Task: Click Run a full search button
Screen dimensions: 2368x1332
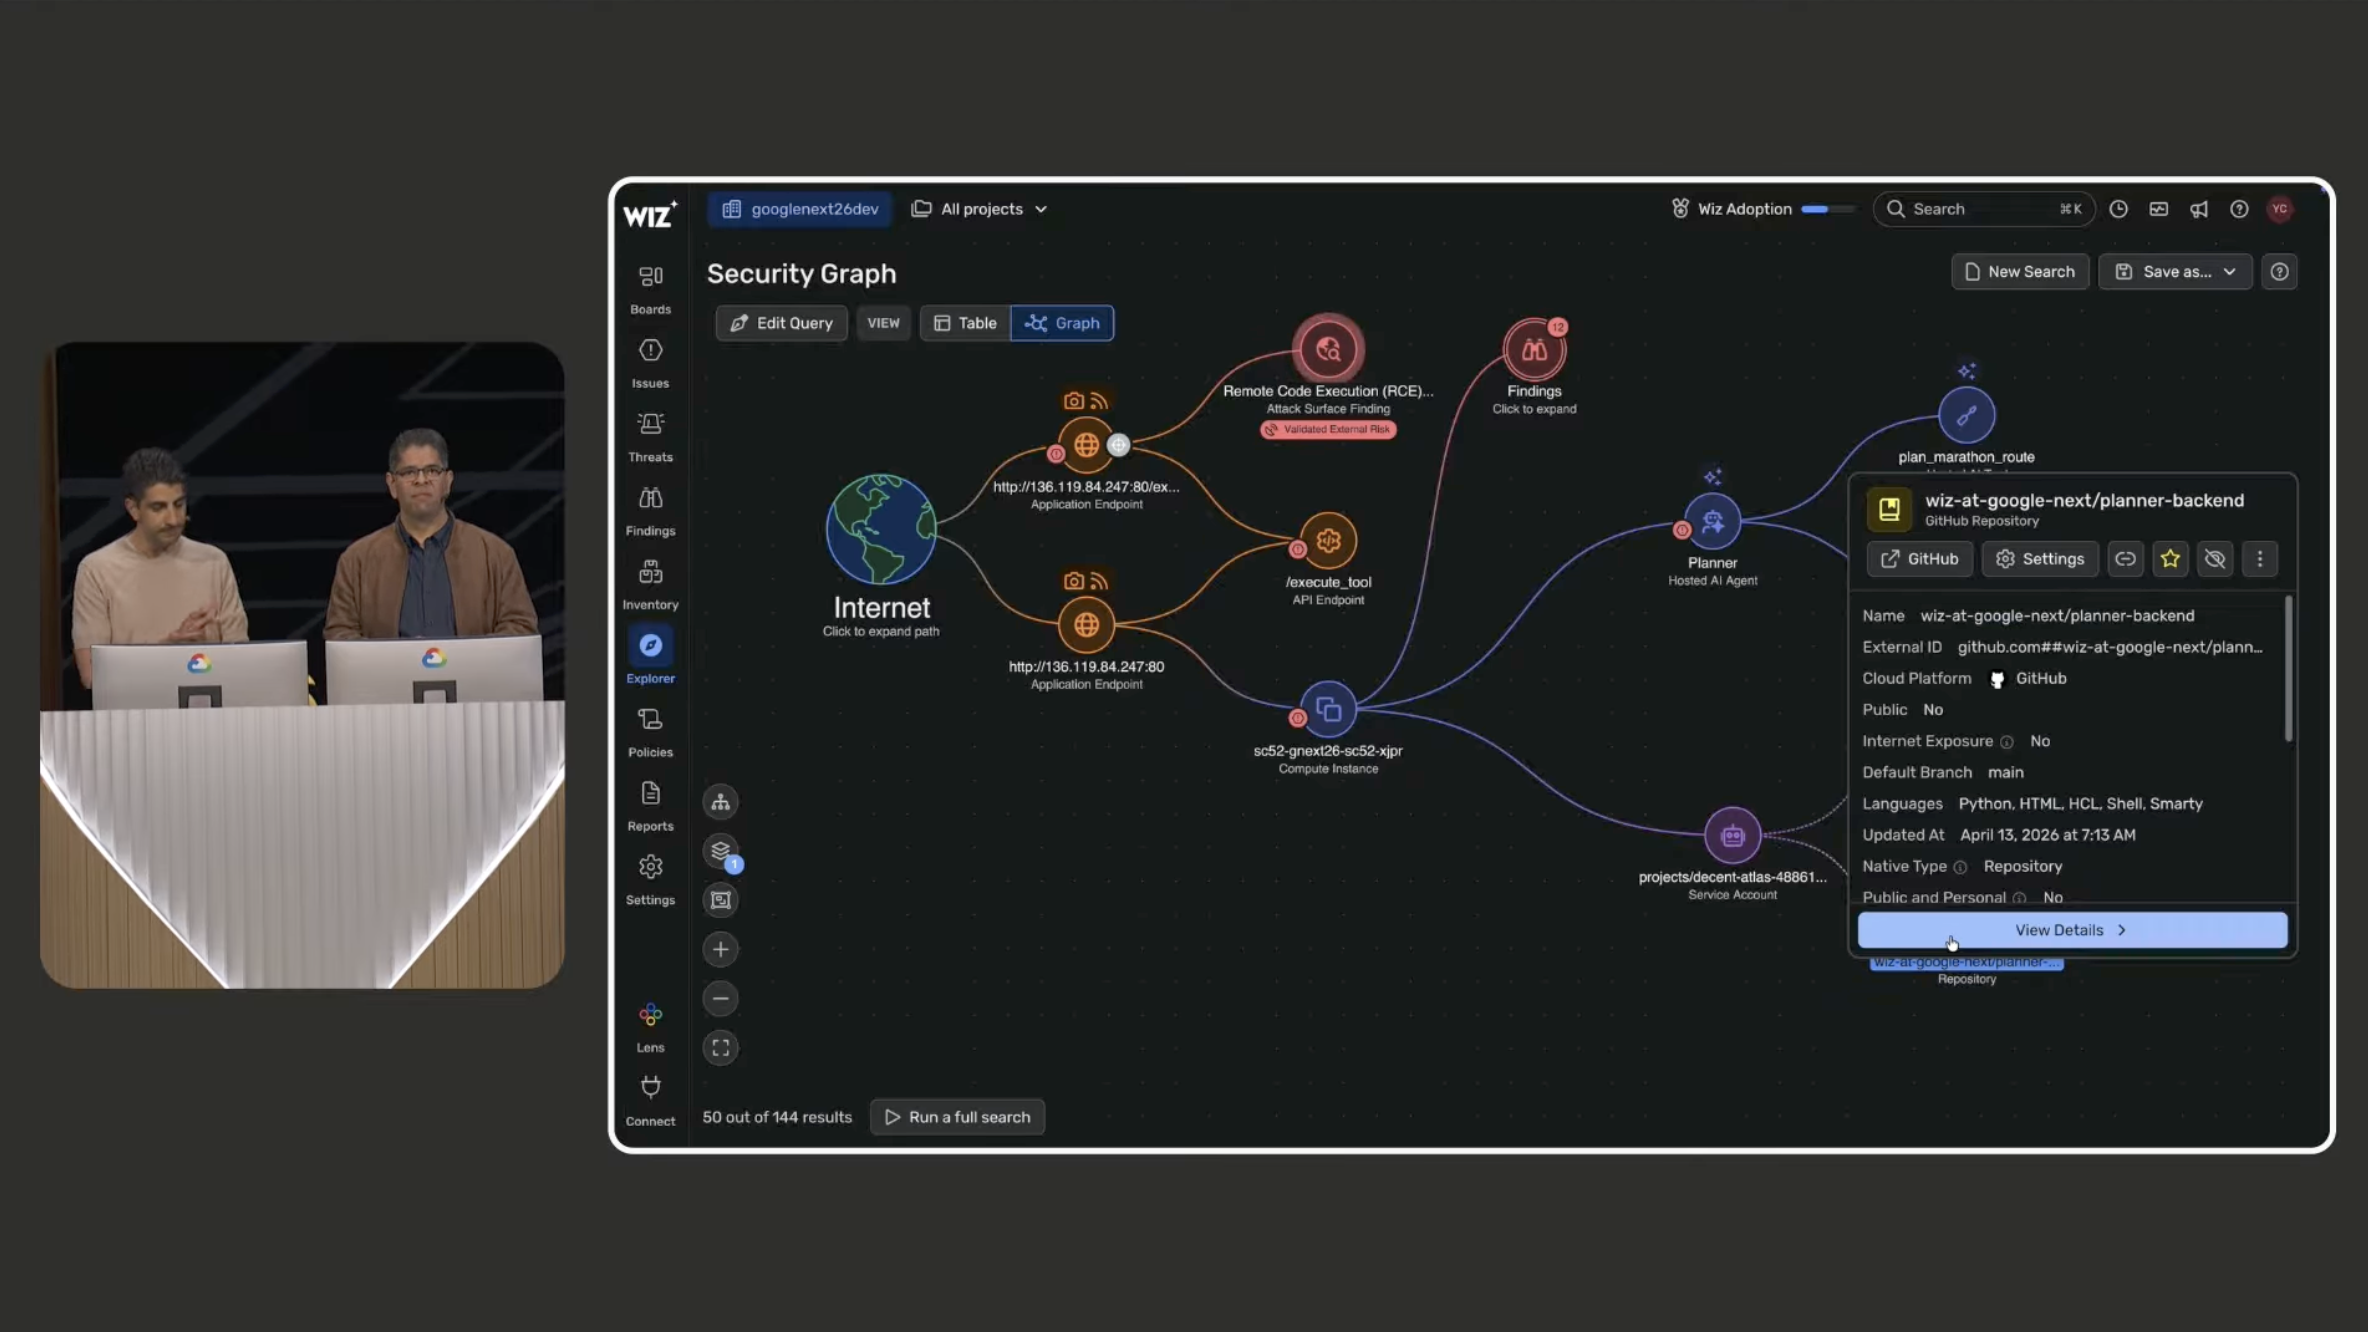Action: point(957,1117)
